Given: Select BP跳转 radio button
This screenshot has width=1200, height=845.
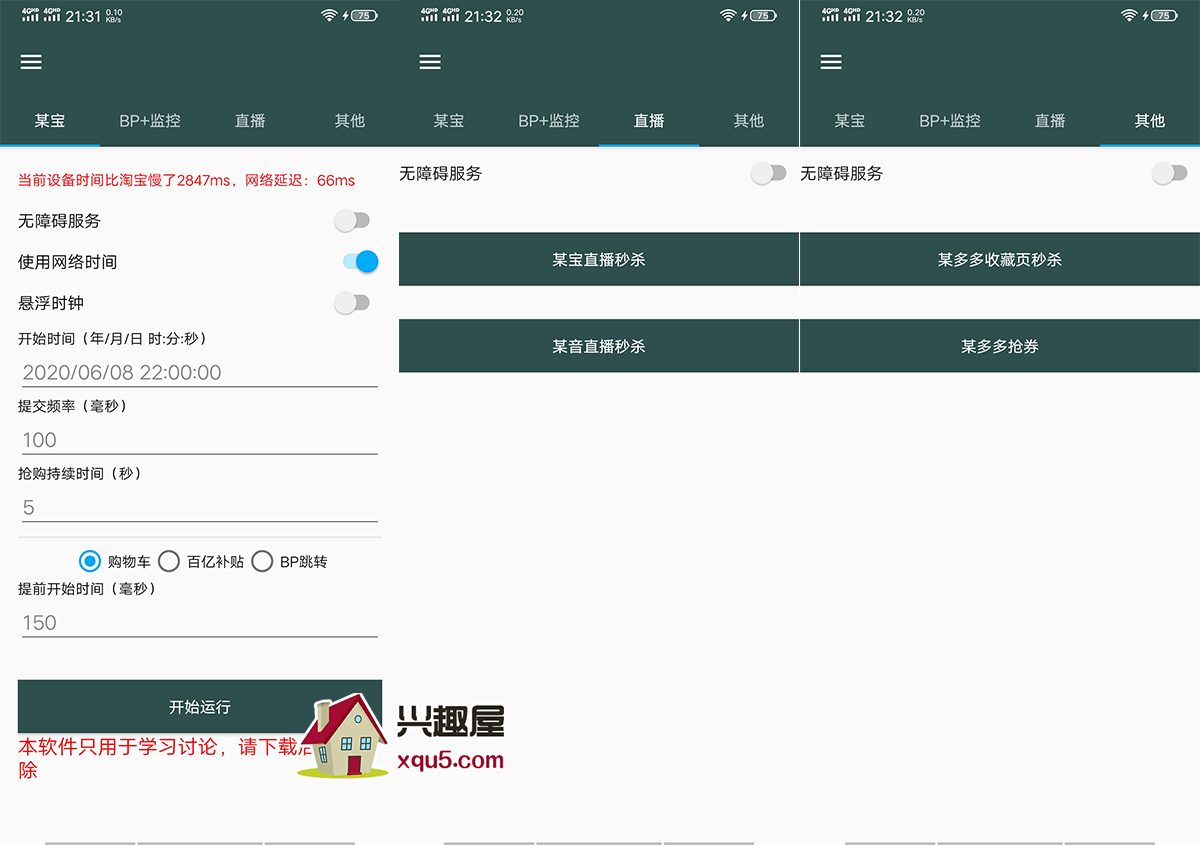Looking at the screenshot, I should [x=262, y=562].
